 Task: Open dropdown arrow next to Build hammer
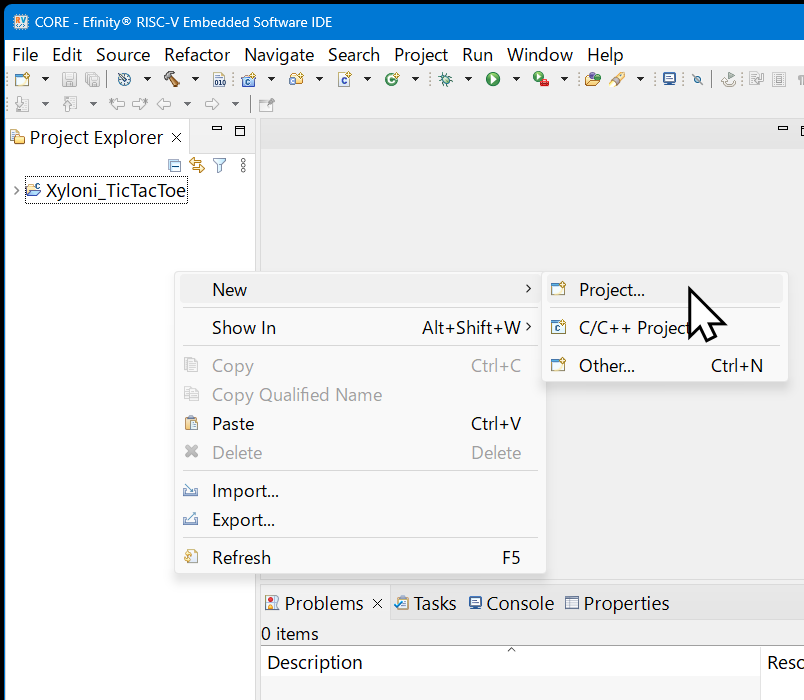195,79
